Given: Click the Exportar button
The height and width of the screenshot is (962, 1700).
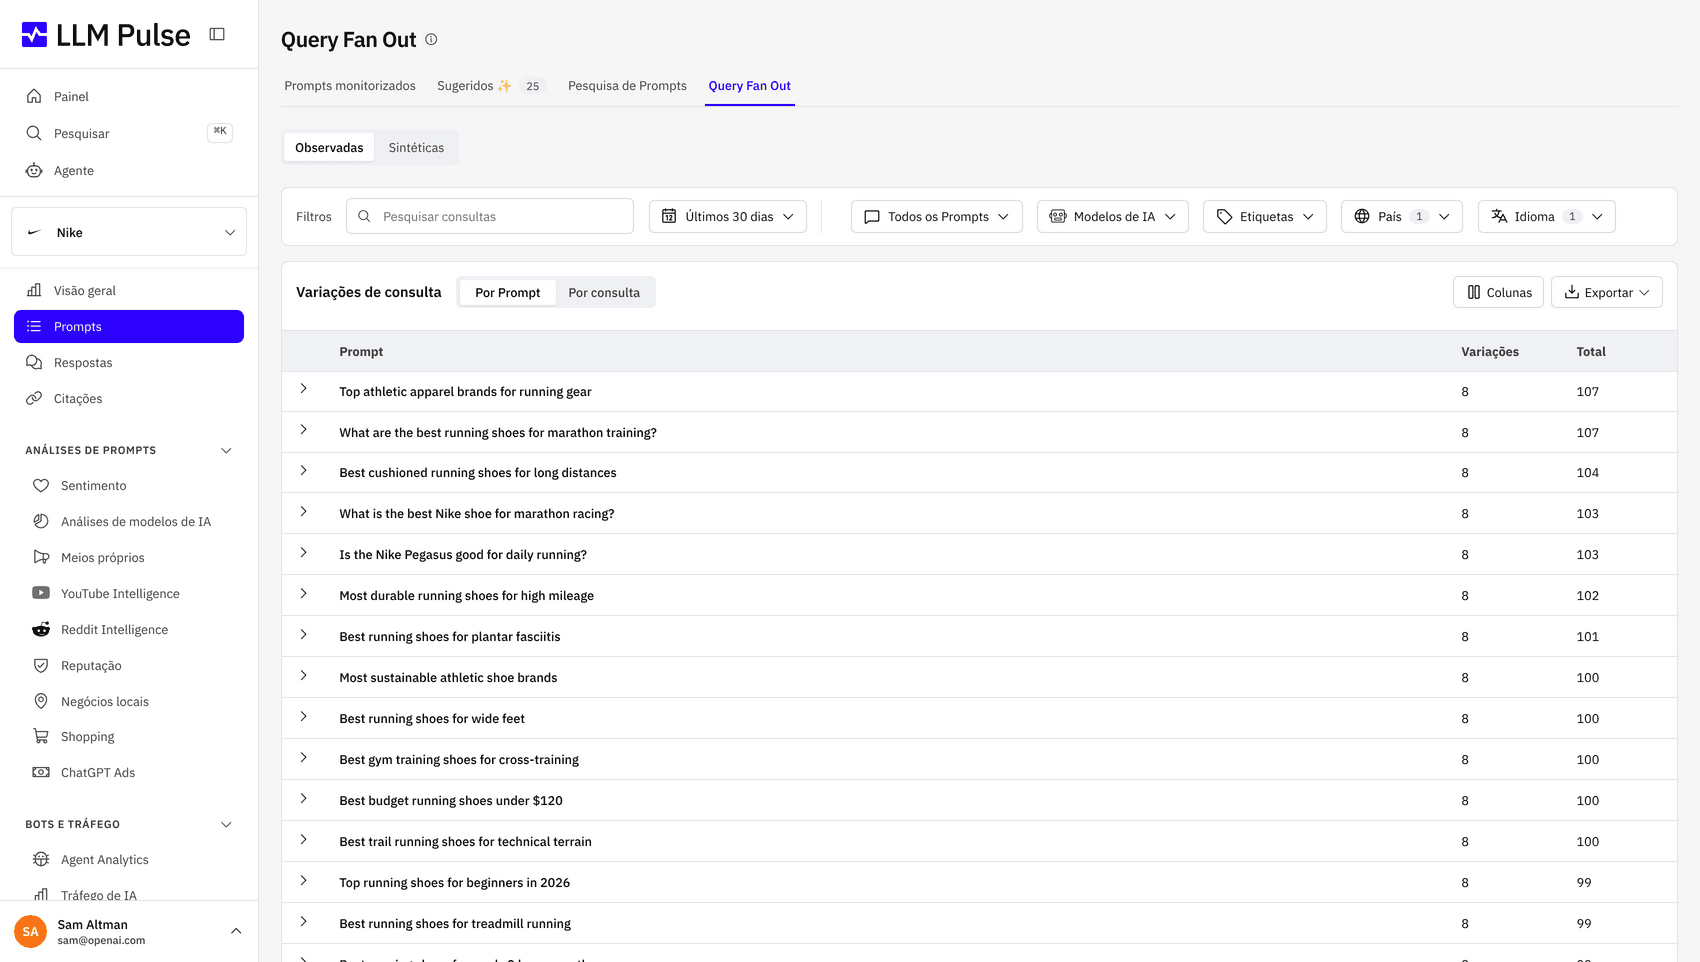Looking at the screenshot, I should [1607, 292].
